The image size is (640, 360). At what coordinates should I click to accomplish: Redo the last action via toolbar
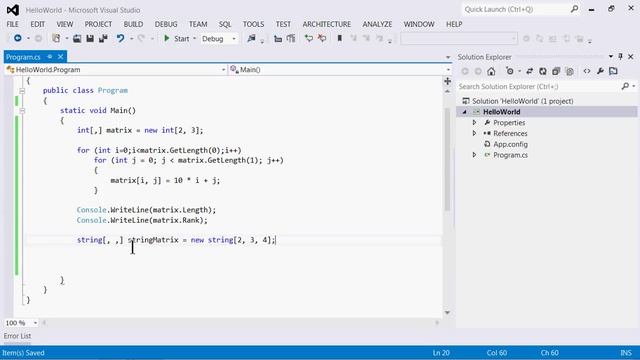coord(141,38)
